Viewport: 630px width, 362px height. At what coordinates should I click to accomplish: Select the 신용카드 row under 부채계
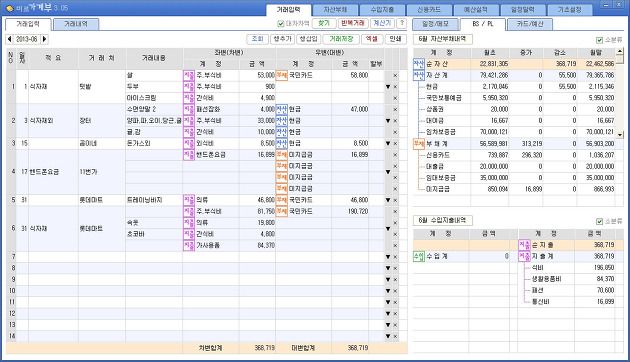pos(514,155)
